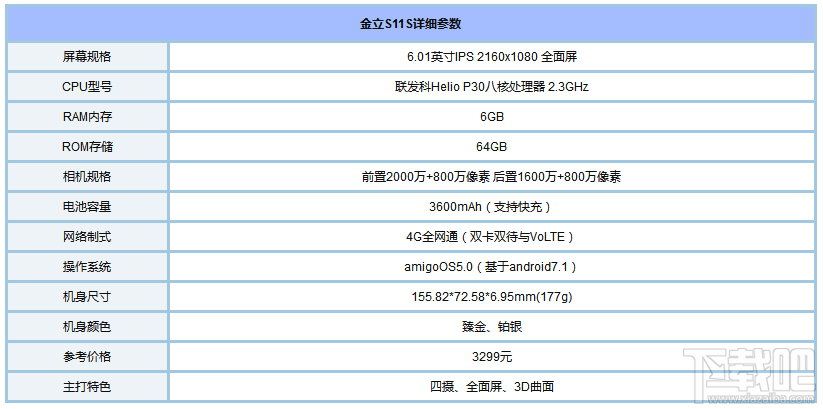Click the 3299元 price value
The image size is (823, 409).
492,357
